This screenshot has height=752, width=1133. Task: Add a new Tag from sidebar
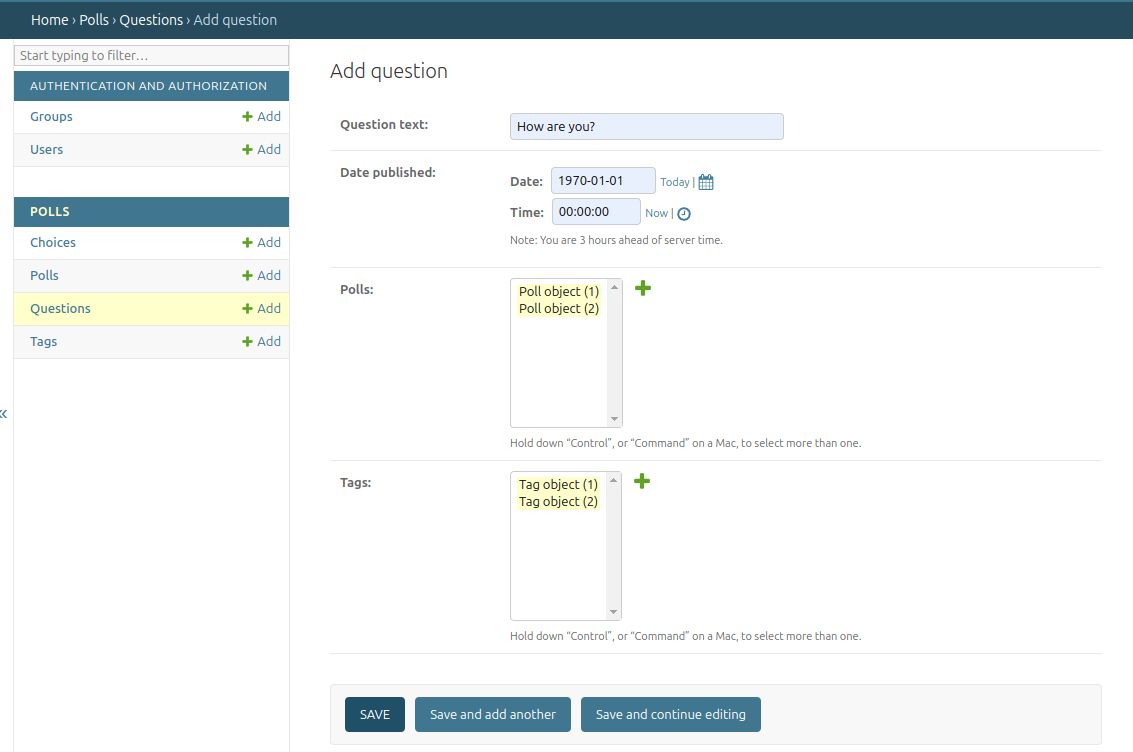(x=262, y=342)
